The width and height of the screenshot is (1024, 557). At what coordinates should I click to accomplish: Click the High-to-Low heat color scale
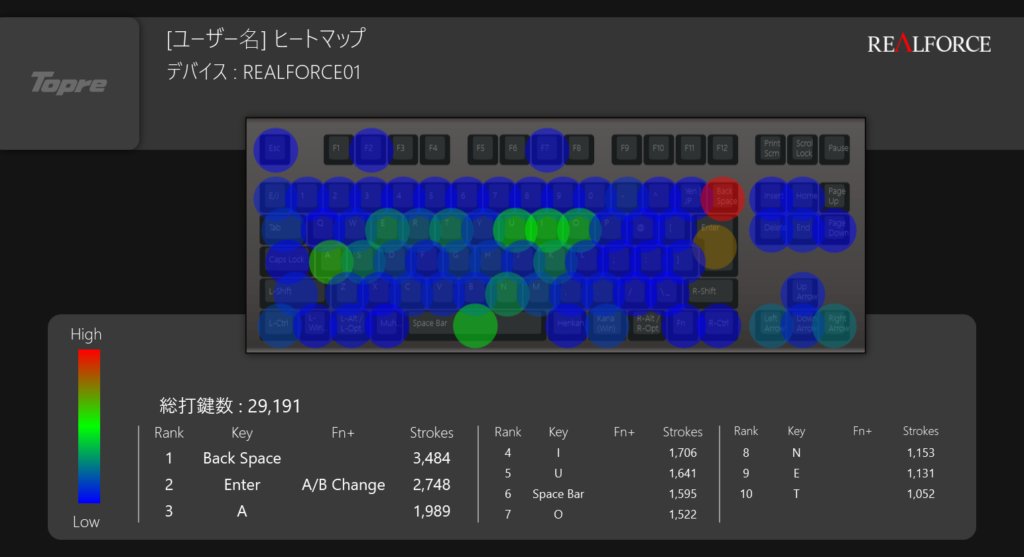tap(89, 426)
